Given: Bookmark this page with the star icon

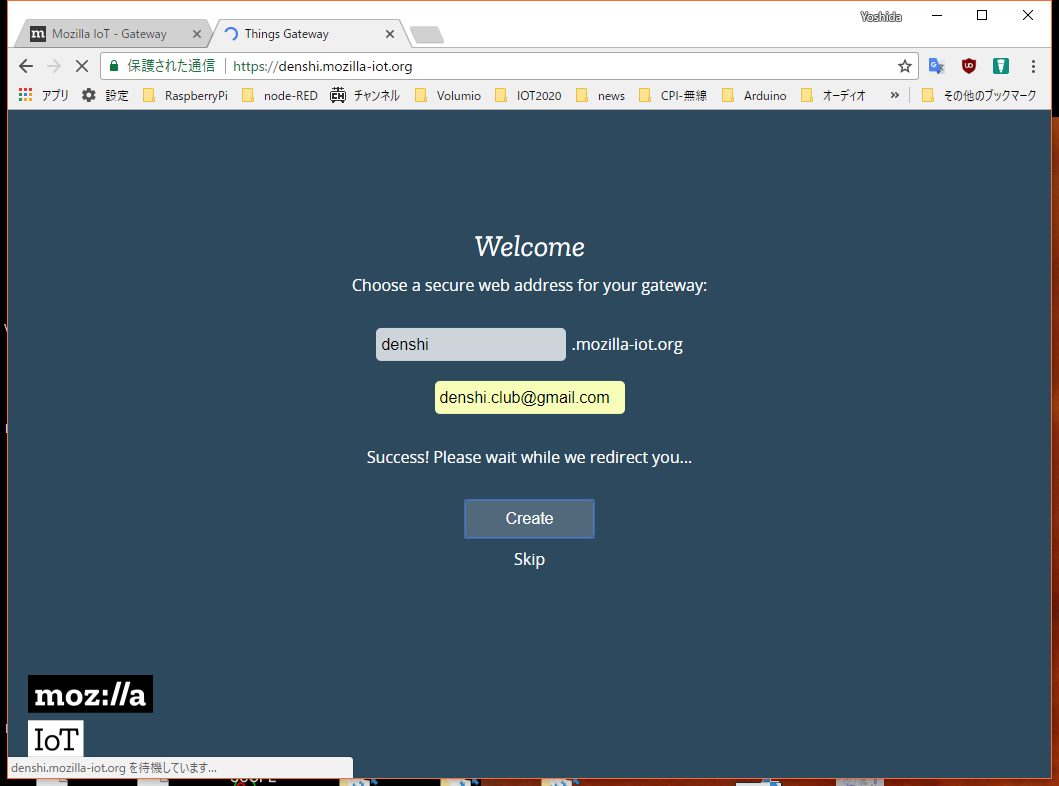Looking at the screenshot, I should tap(904, 66).
